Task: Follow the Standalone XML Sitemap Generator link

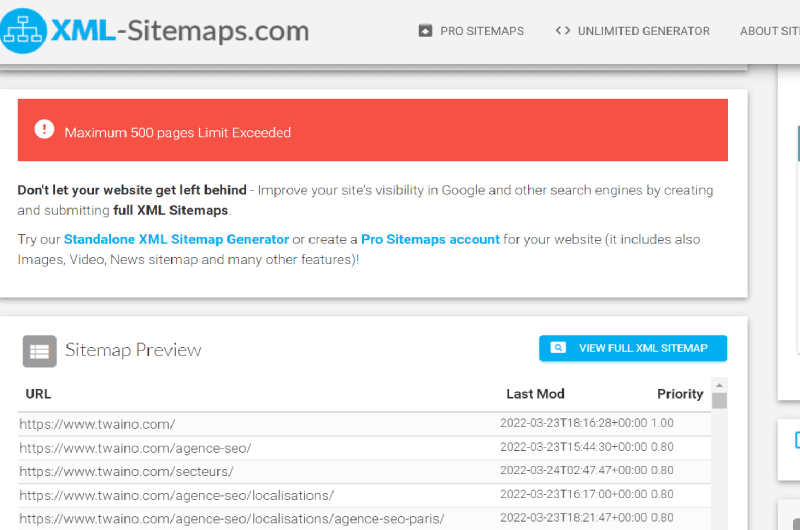Action: pos(176,239)
